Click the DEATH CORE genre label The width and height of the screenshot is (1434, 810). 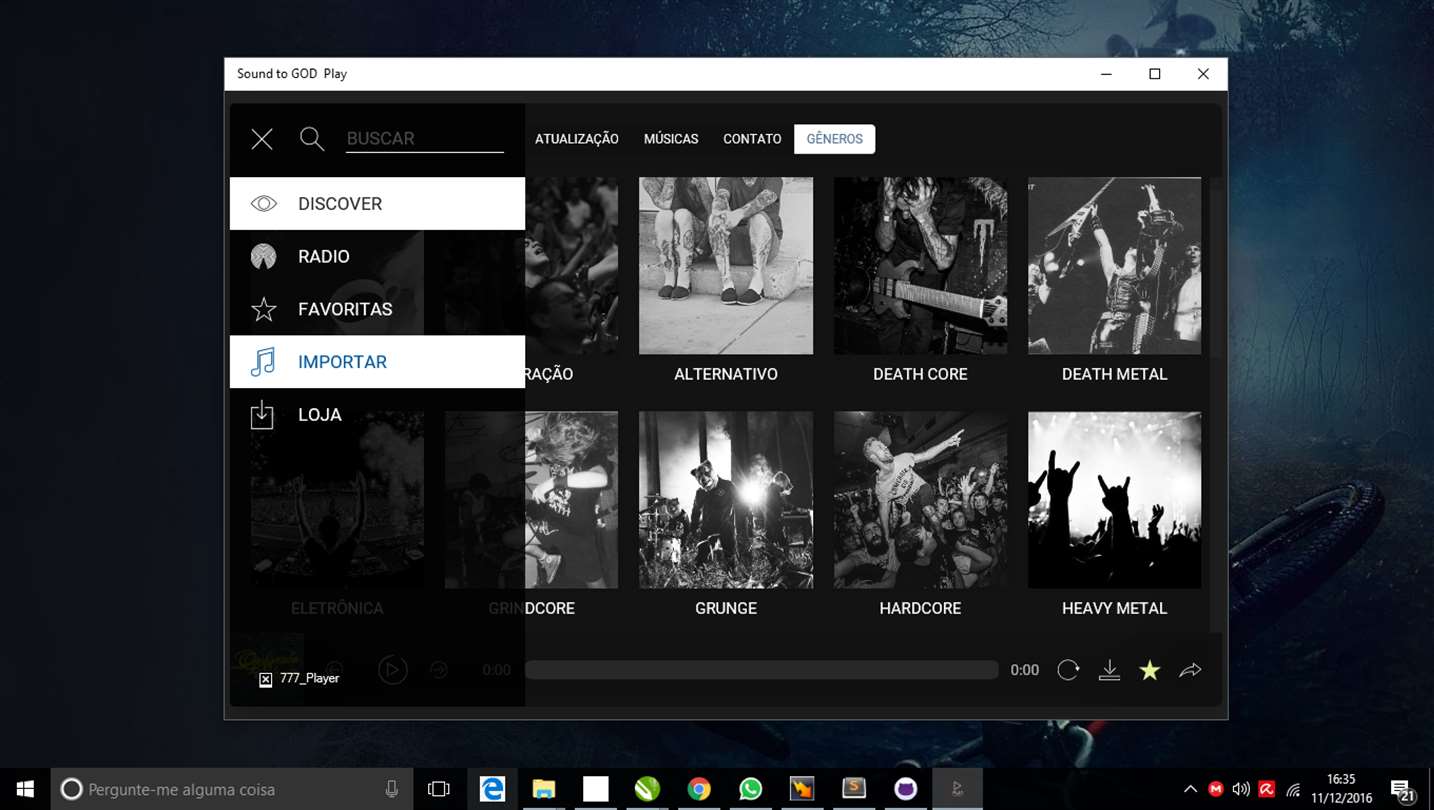pos(920,374)
